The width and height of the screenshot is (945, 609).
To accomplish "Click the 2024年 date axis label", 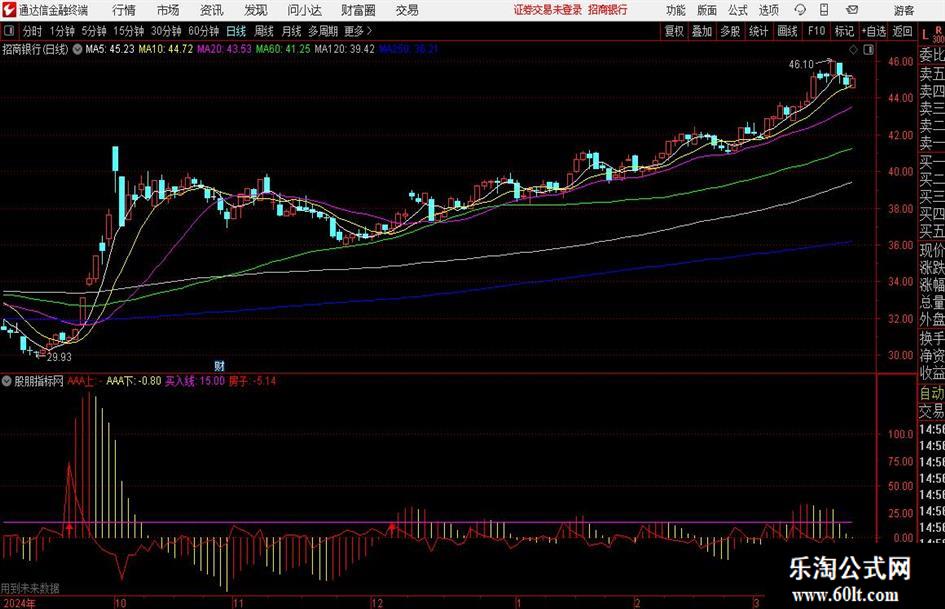I will click(x=18, y=603).
